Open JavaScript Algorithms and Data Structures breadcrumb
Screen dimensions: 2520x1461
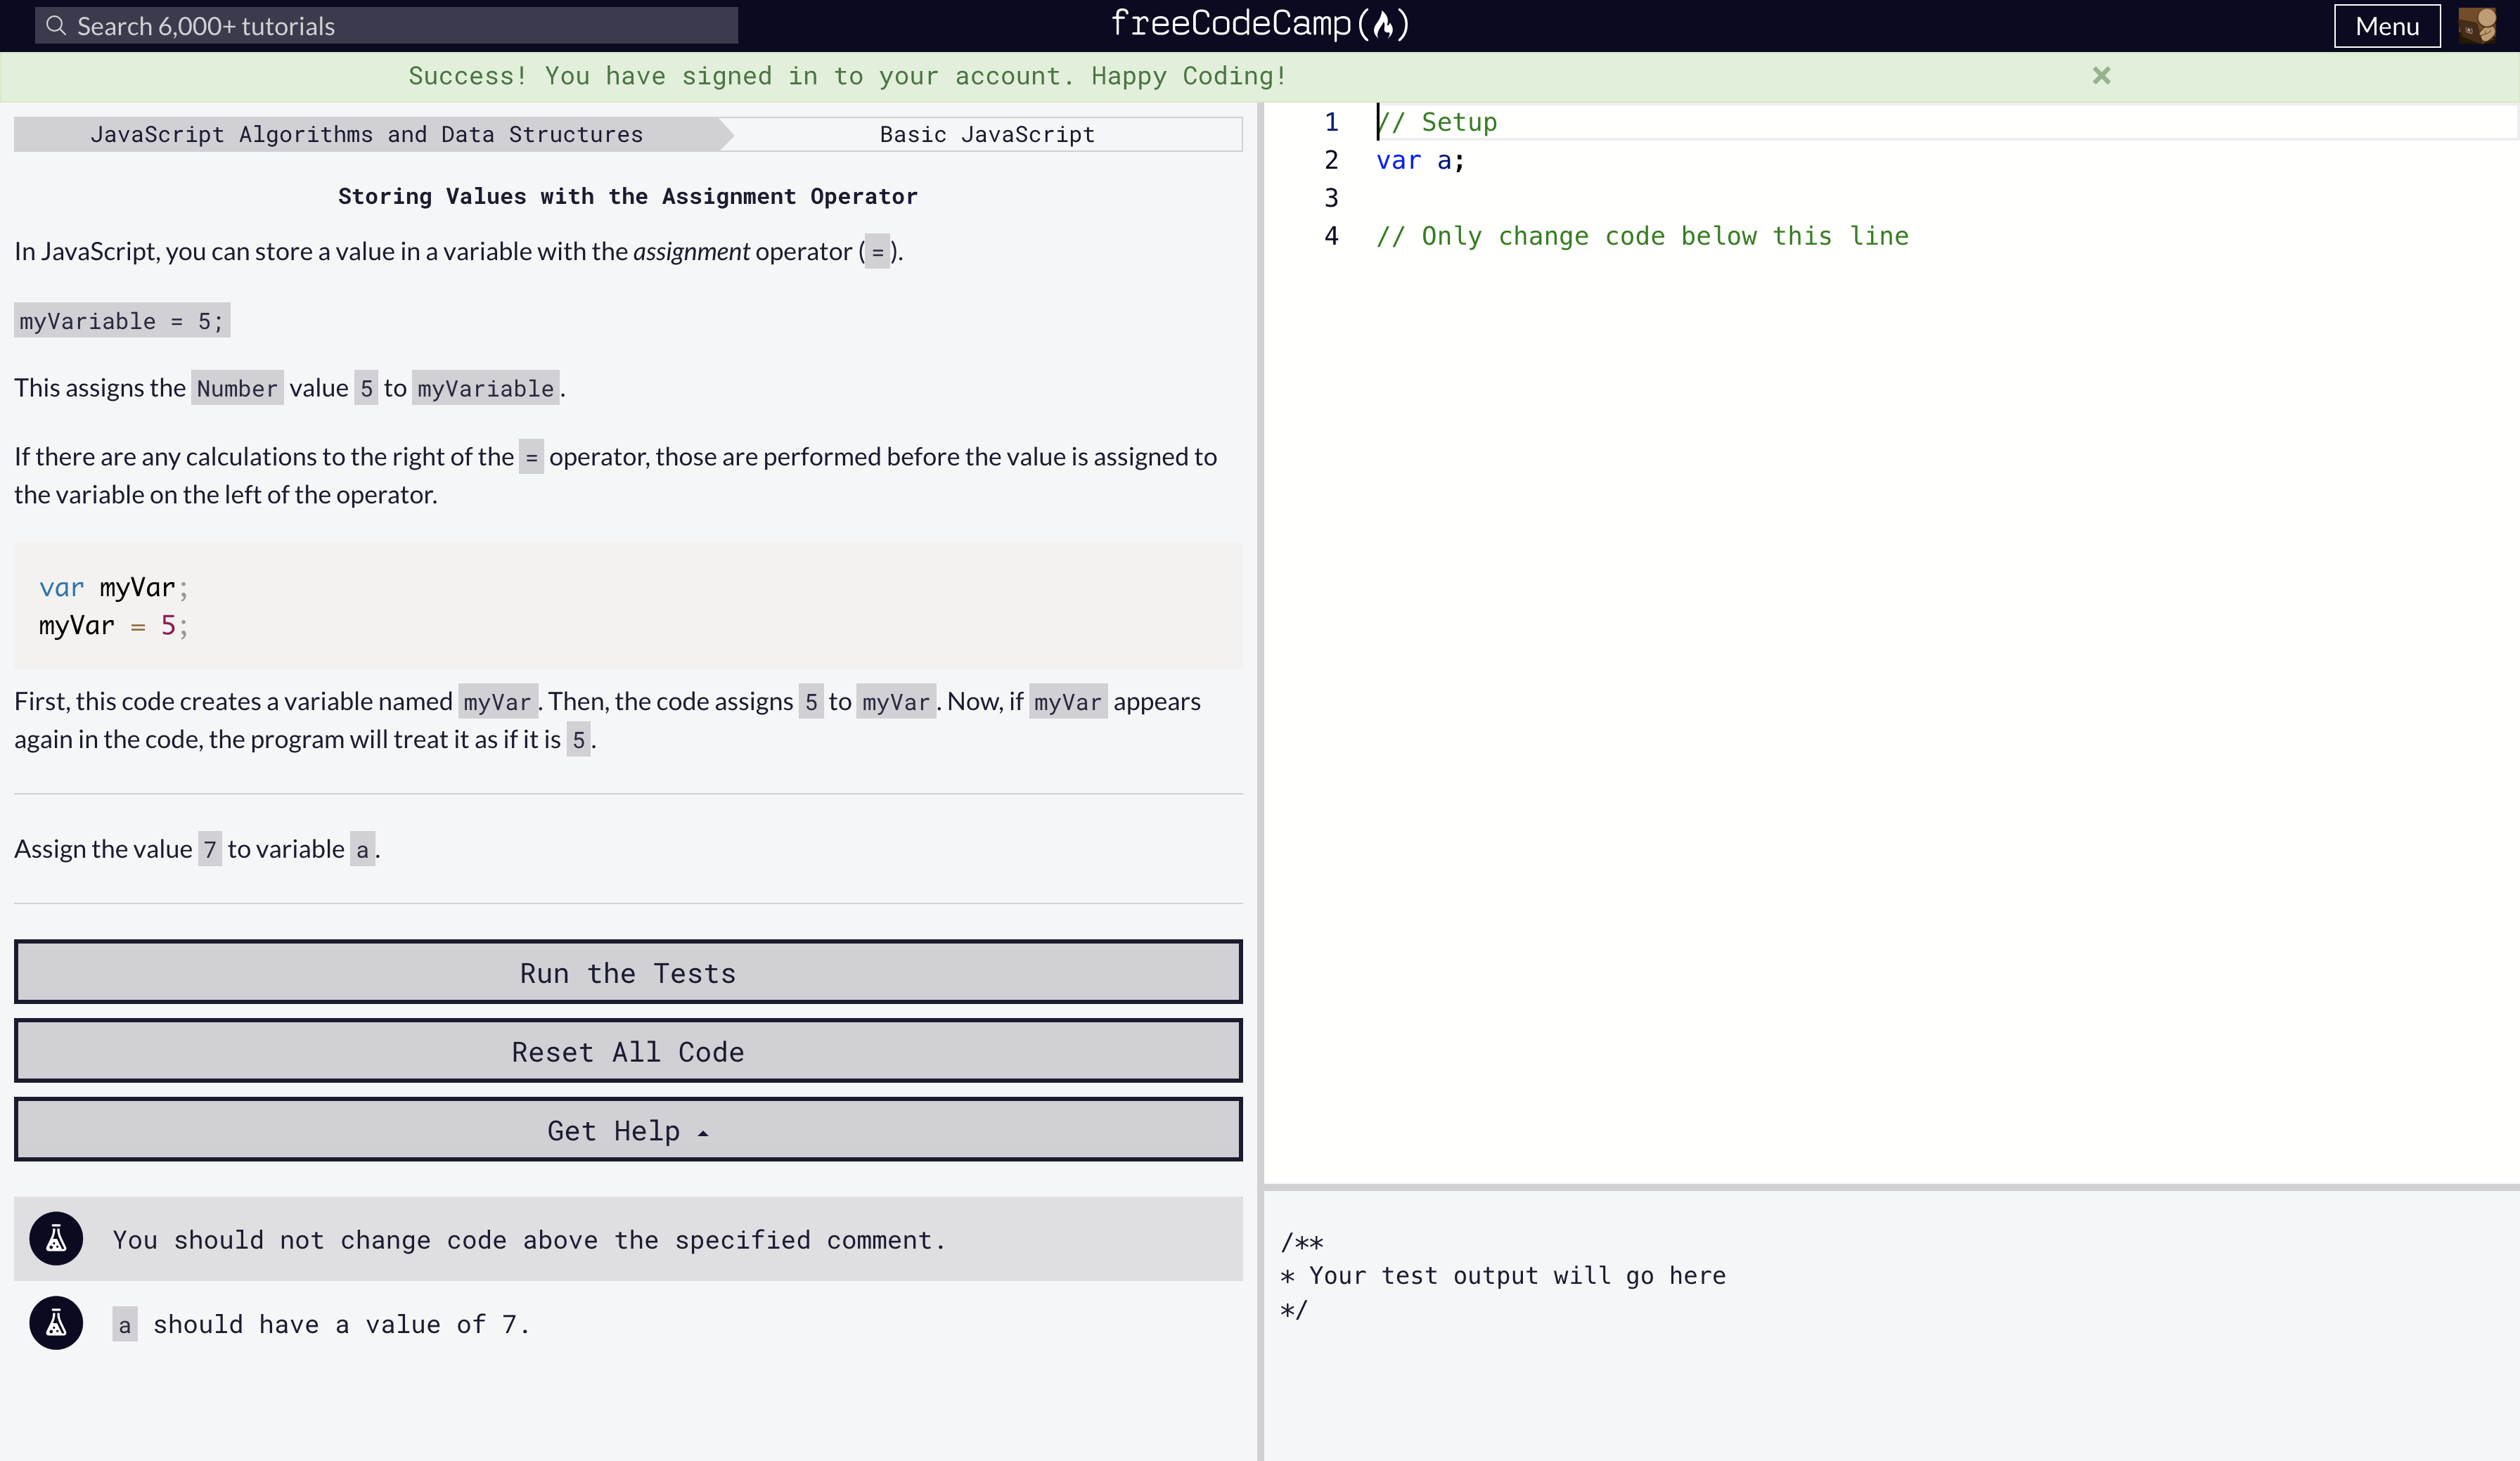(x=366, y=134)
